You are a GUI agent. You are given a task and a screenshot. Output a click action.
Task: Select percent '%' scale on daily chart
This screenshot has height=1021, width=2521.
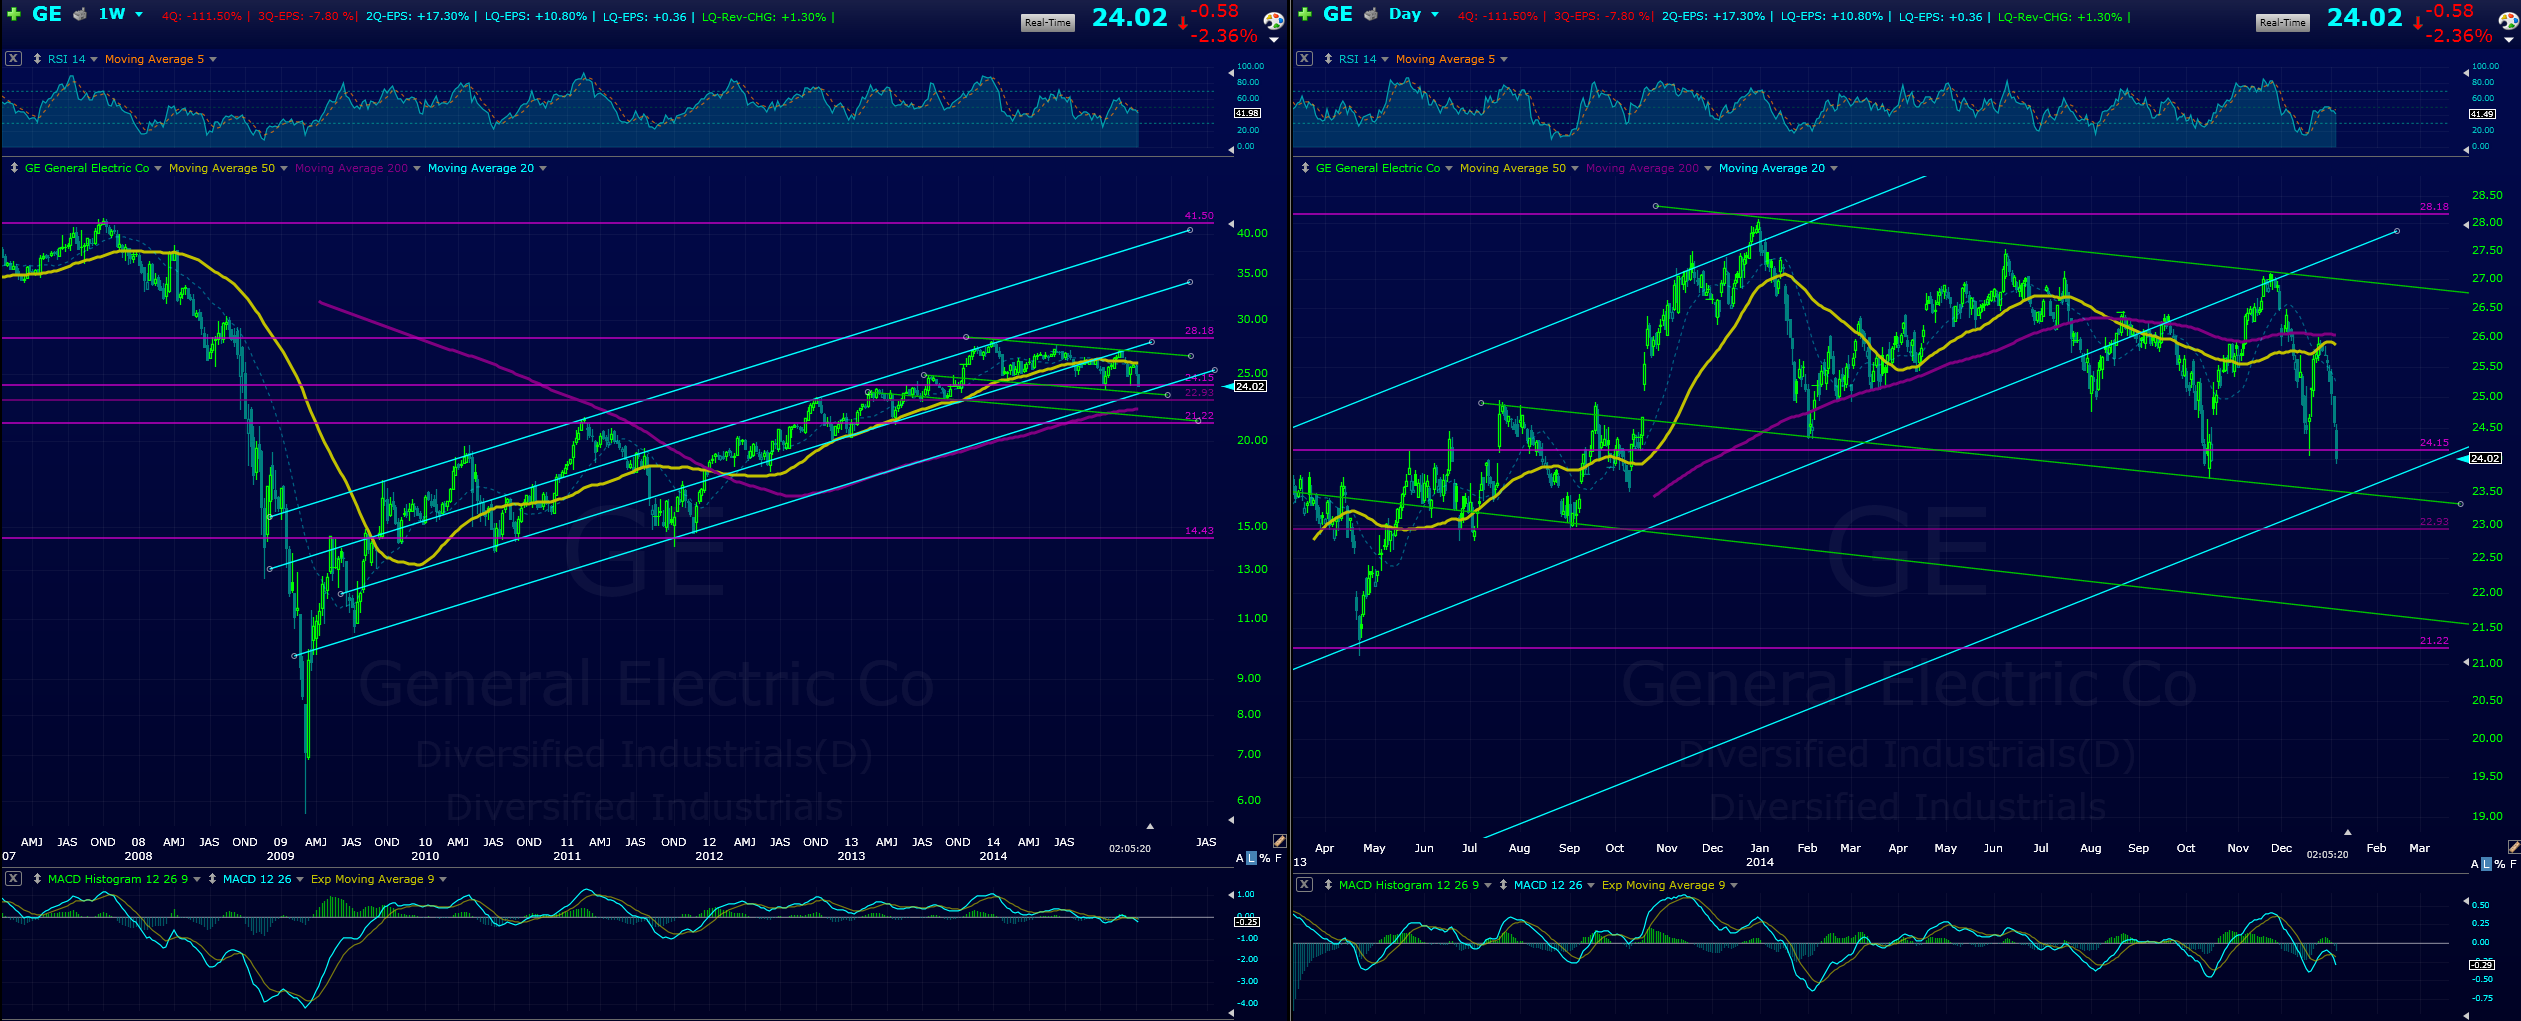(2500, 864)
